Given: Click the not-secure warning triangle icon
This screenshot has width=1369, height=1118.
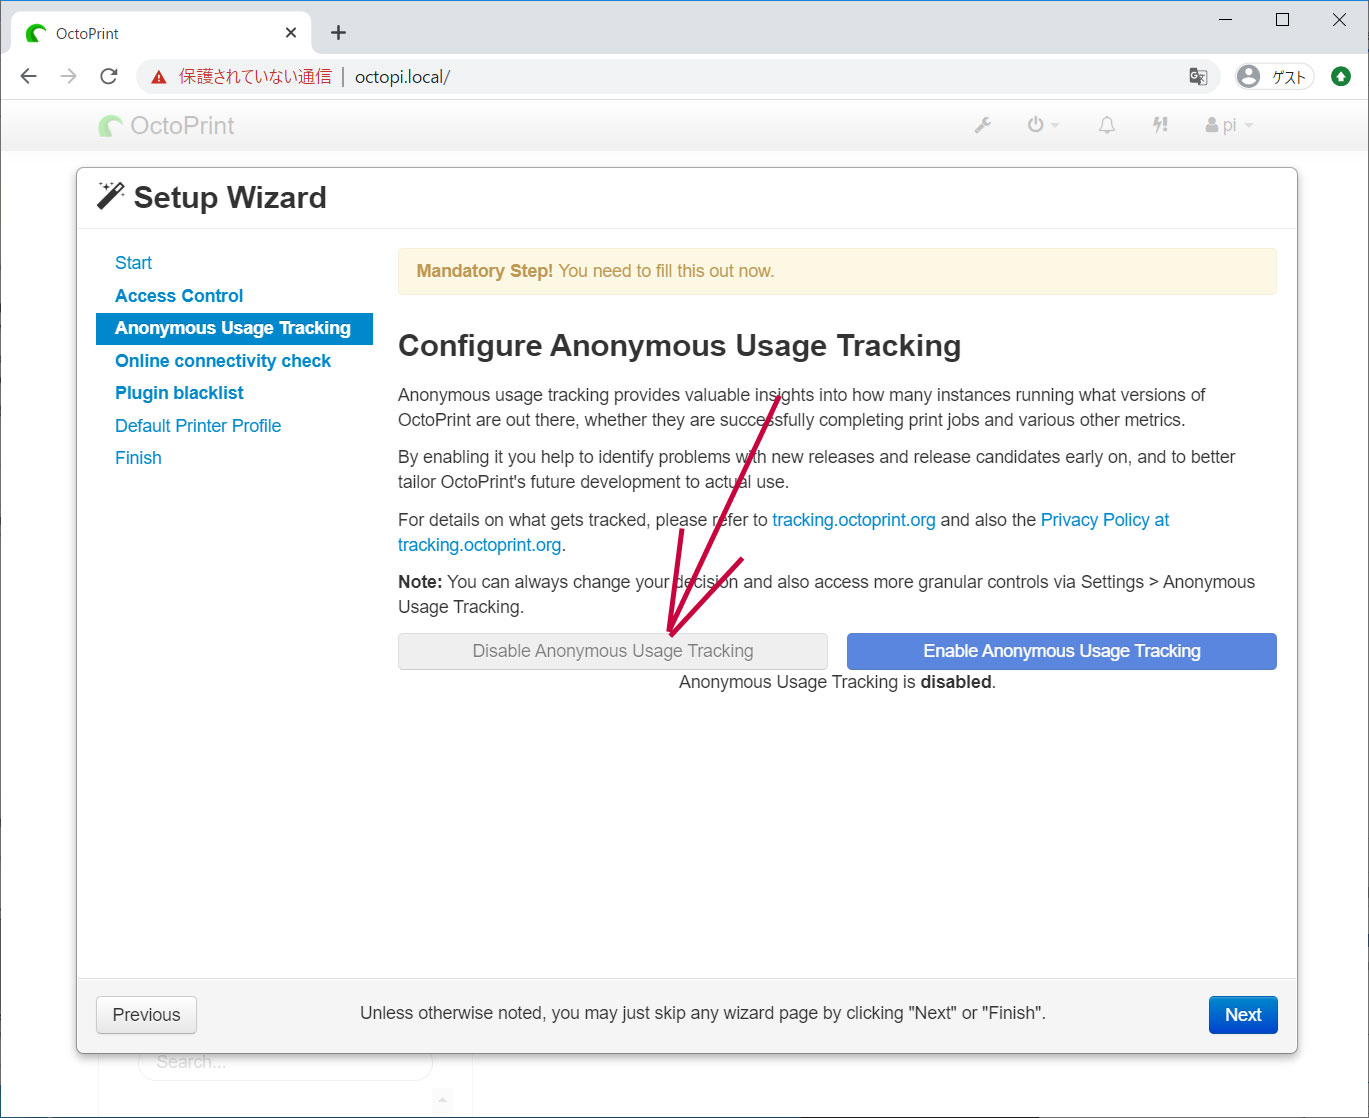Looking at the screenshot, I should (x=158, y=77).
